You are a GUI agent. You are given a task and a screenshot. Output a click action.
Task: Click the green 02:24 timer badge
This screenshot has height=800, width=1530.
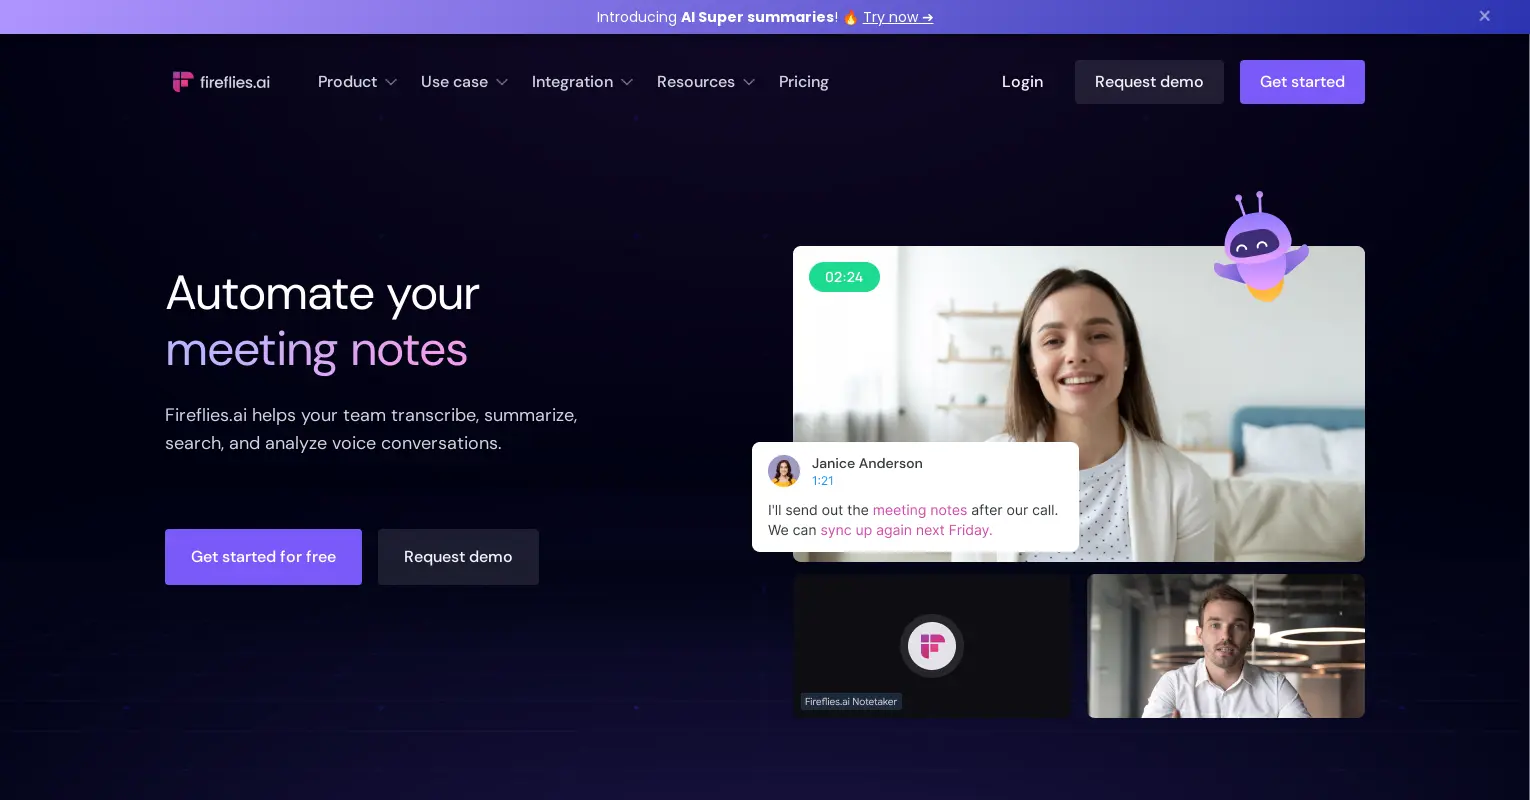point(844,277)
